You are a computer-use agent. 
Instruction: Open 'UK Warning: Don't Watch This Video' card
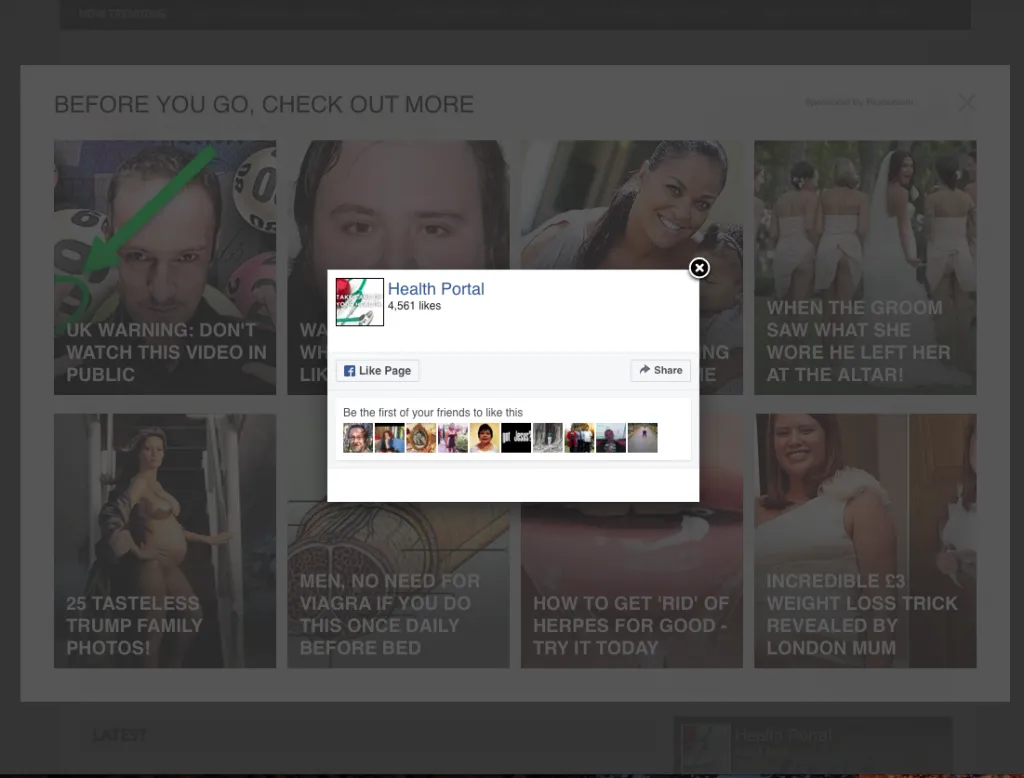(x=165, y=267)
